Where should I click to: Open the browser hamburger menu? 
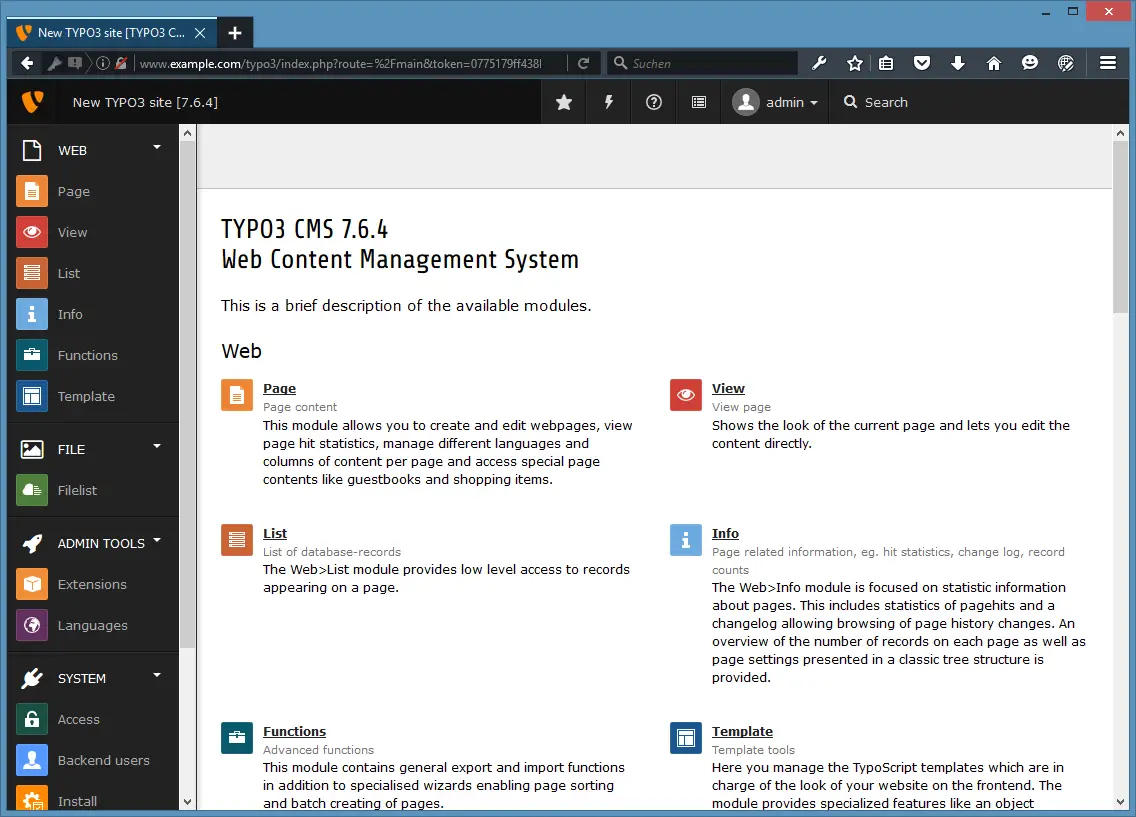coord(1108,63)
